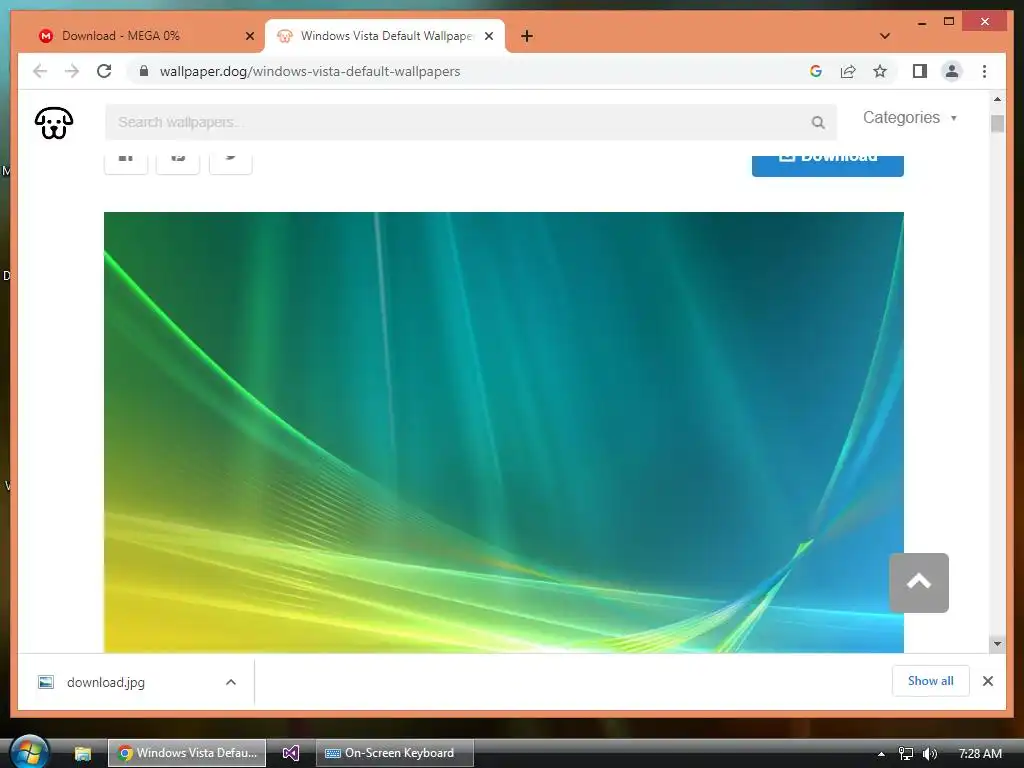Image resolution: width=1024 pixels, height=768 pixels.
Task: Click the 7:28 AM taskbar clock
Action: (x=980, y=754)
